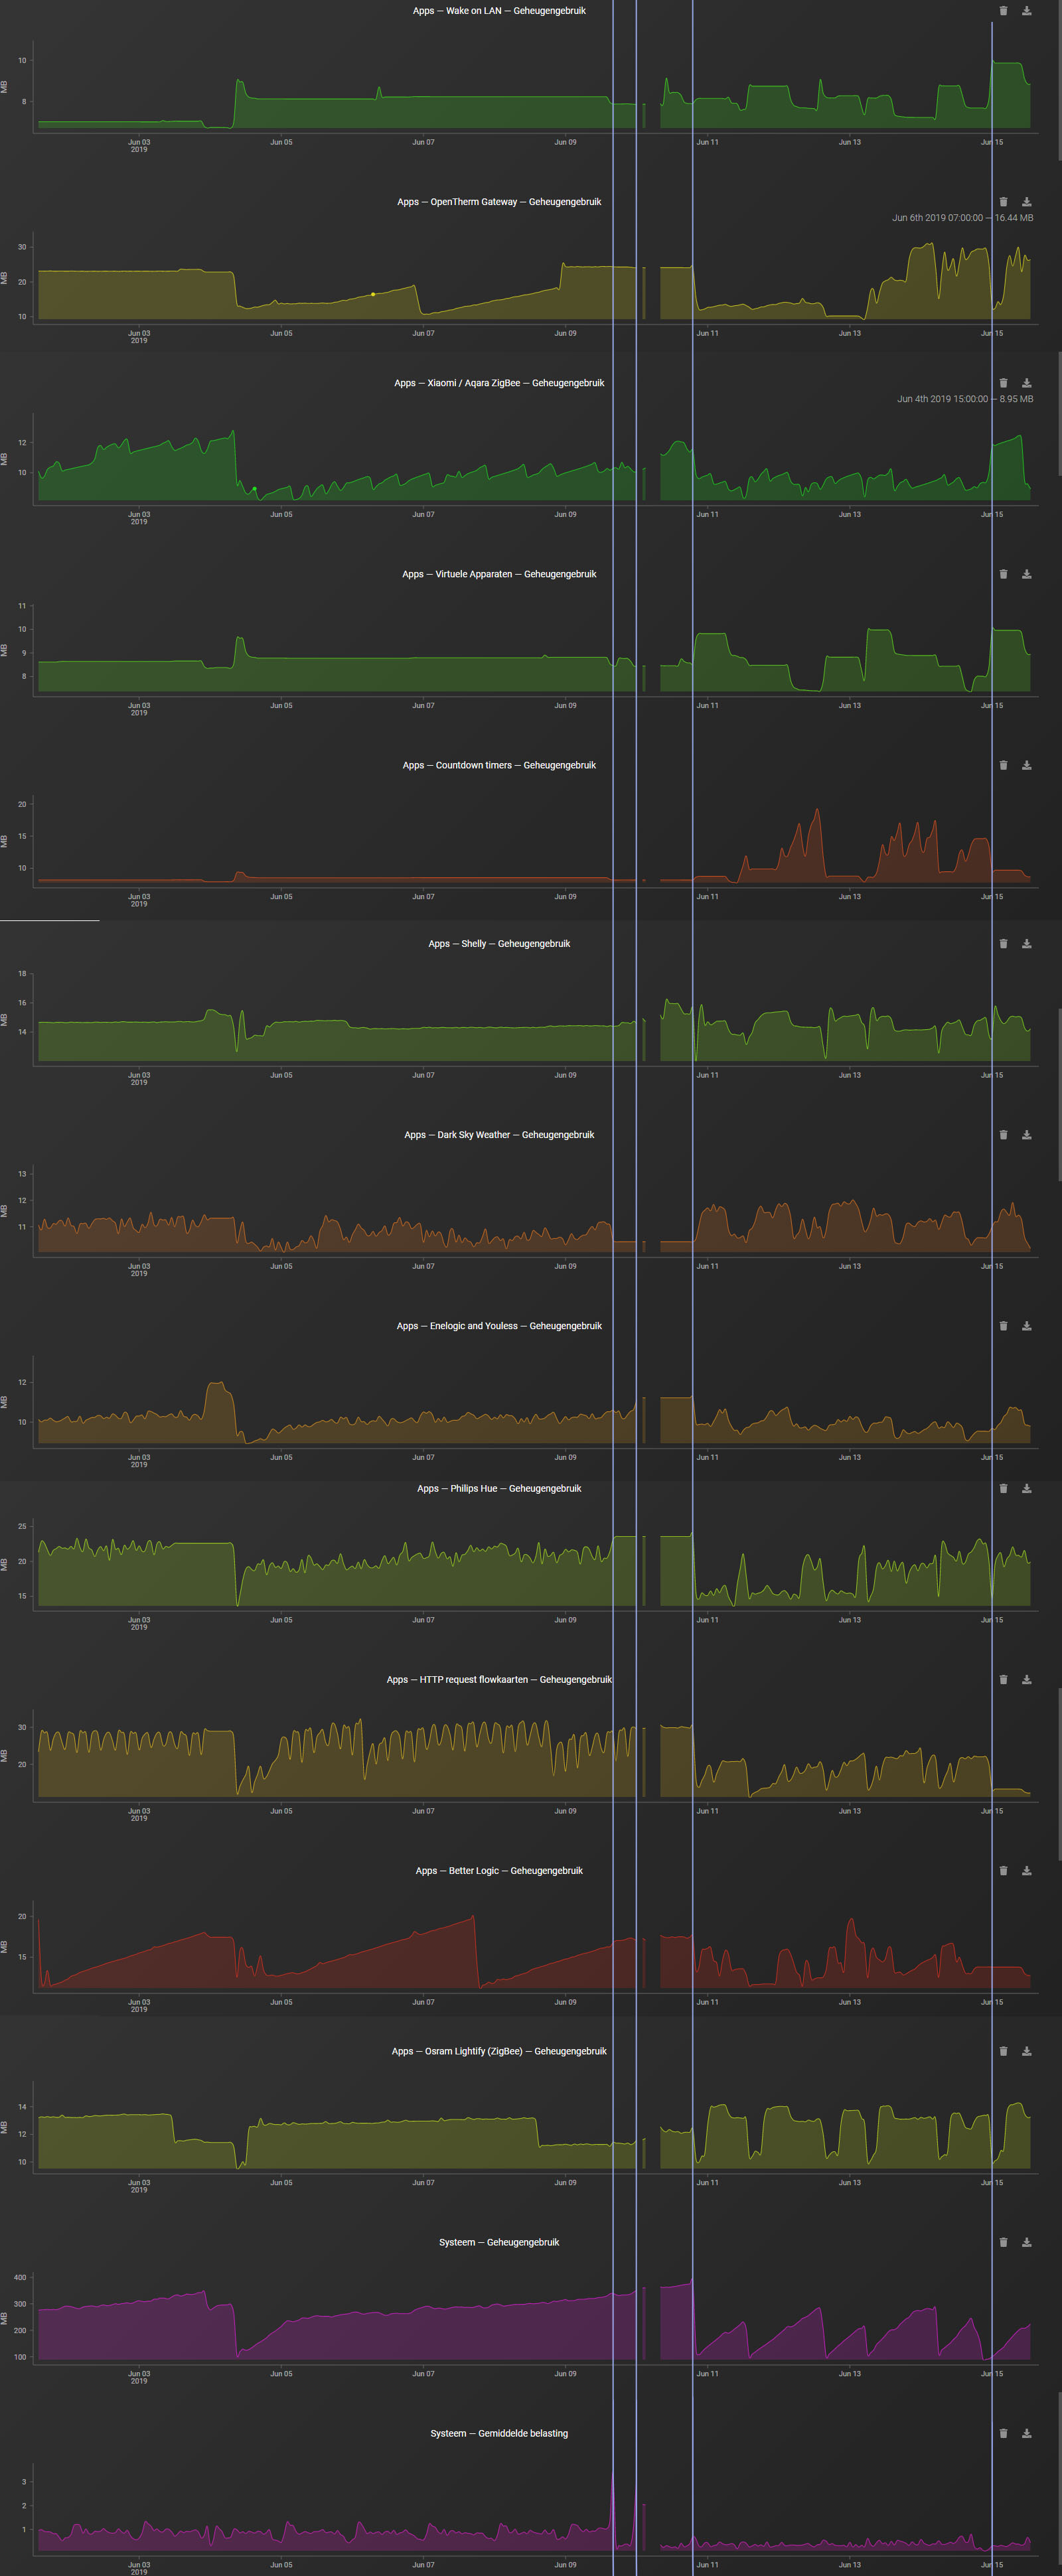The image size is (1062, 2576).
Task: Download the OpenTherm Gateway chart data
Action: pyautogui.click(x=1026, y=202)
